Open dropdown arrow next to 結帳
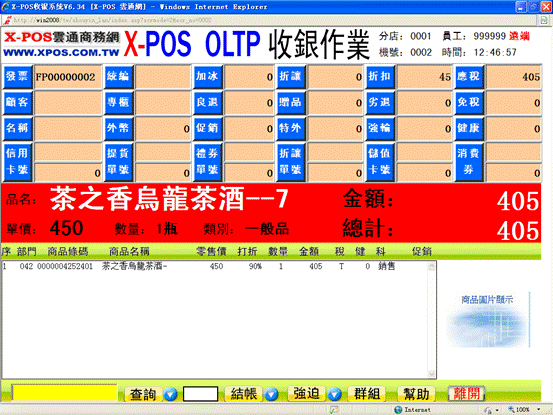Image resolution: width=553 pixels, height=415 pixels. click(x=271, y=394)
